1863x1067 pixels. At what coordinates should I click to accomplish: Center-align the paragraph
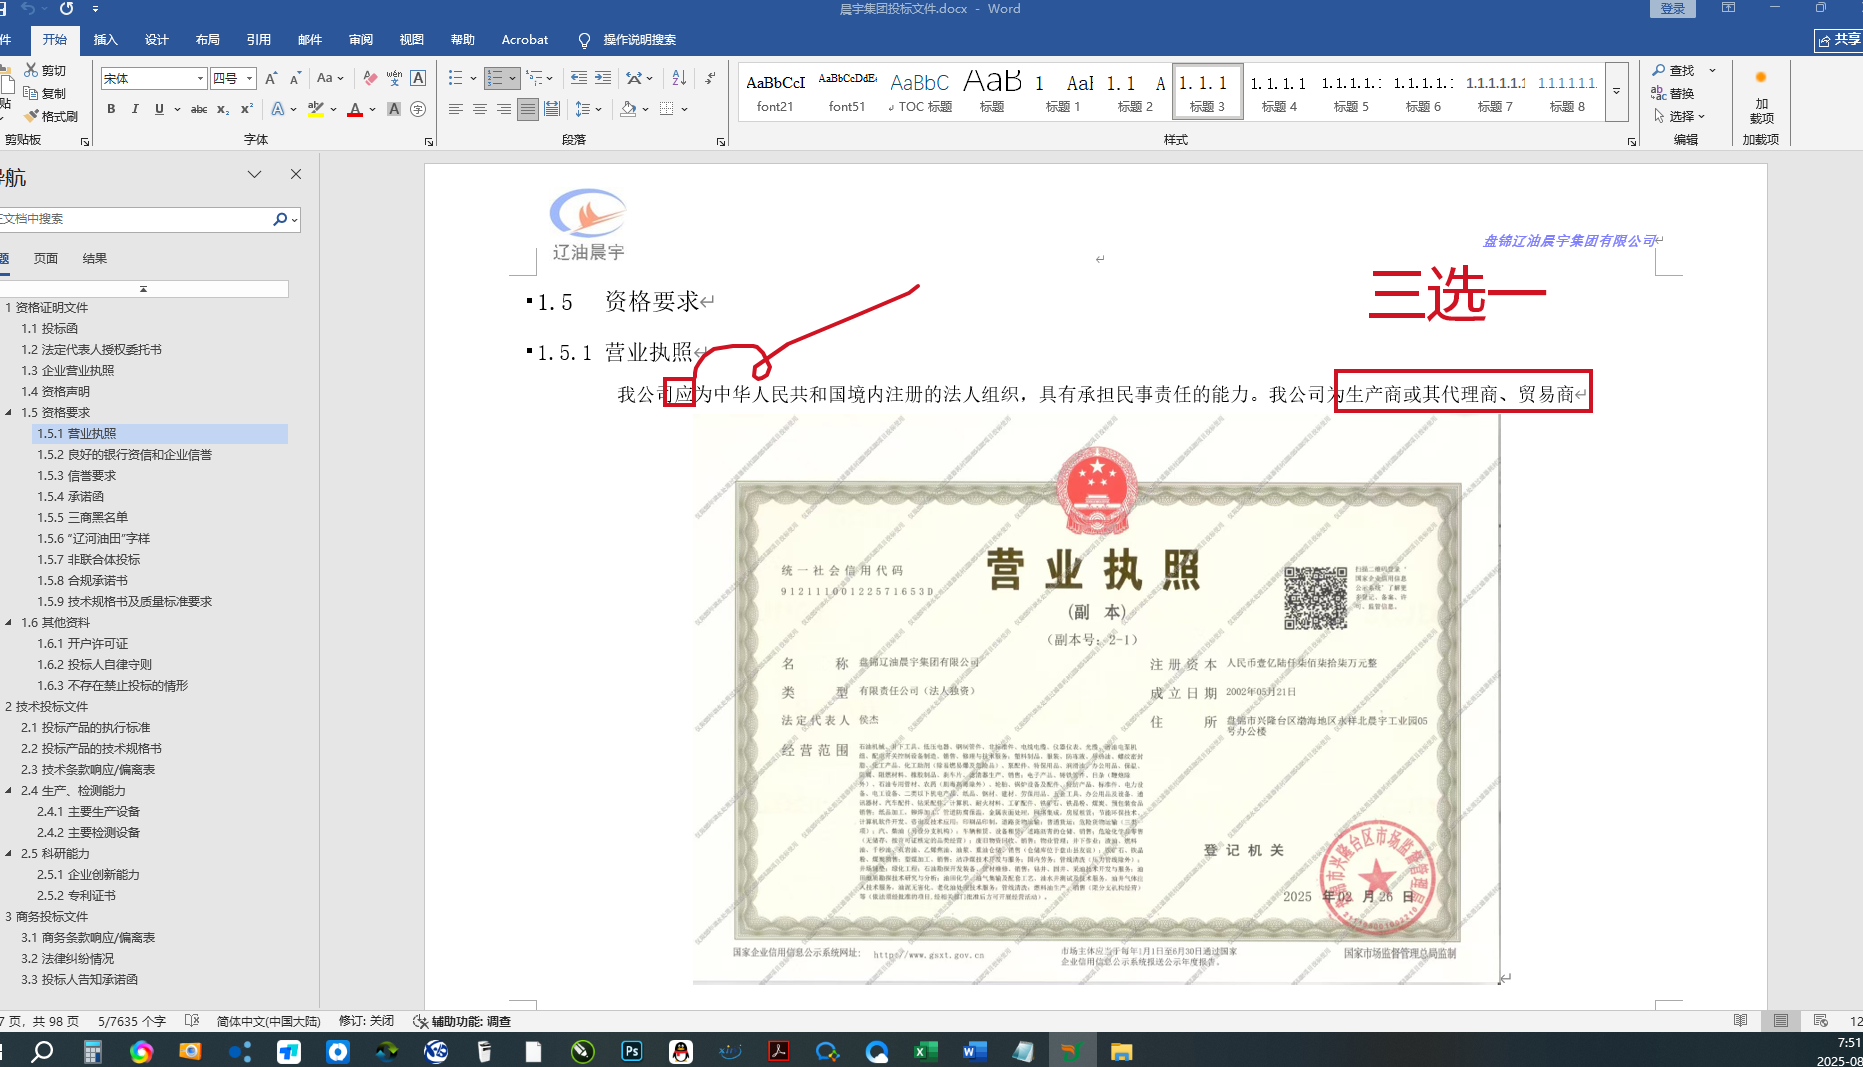click(480, 109)
